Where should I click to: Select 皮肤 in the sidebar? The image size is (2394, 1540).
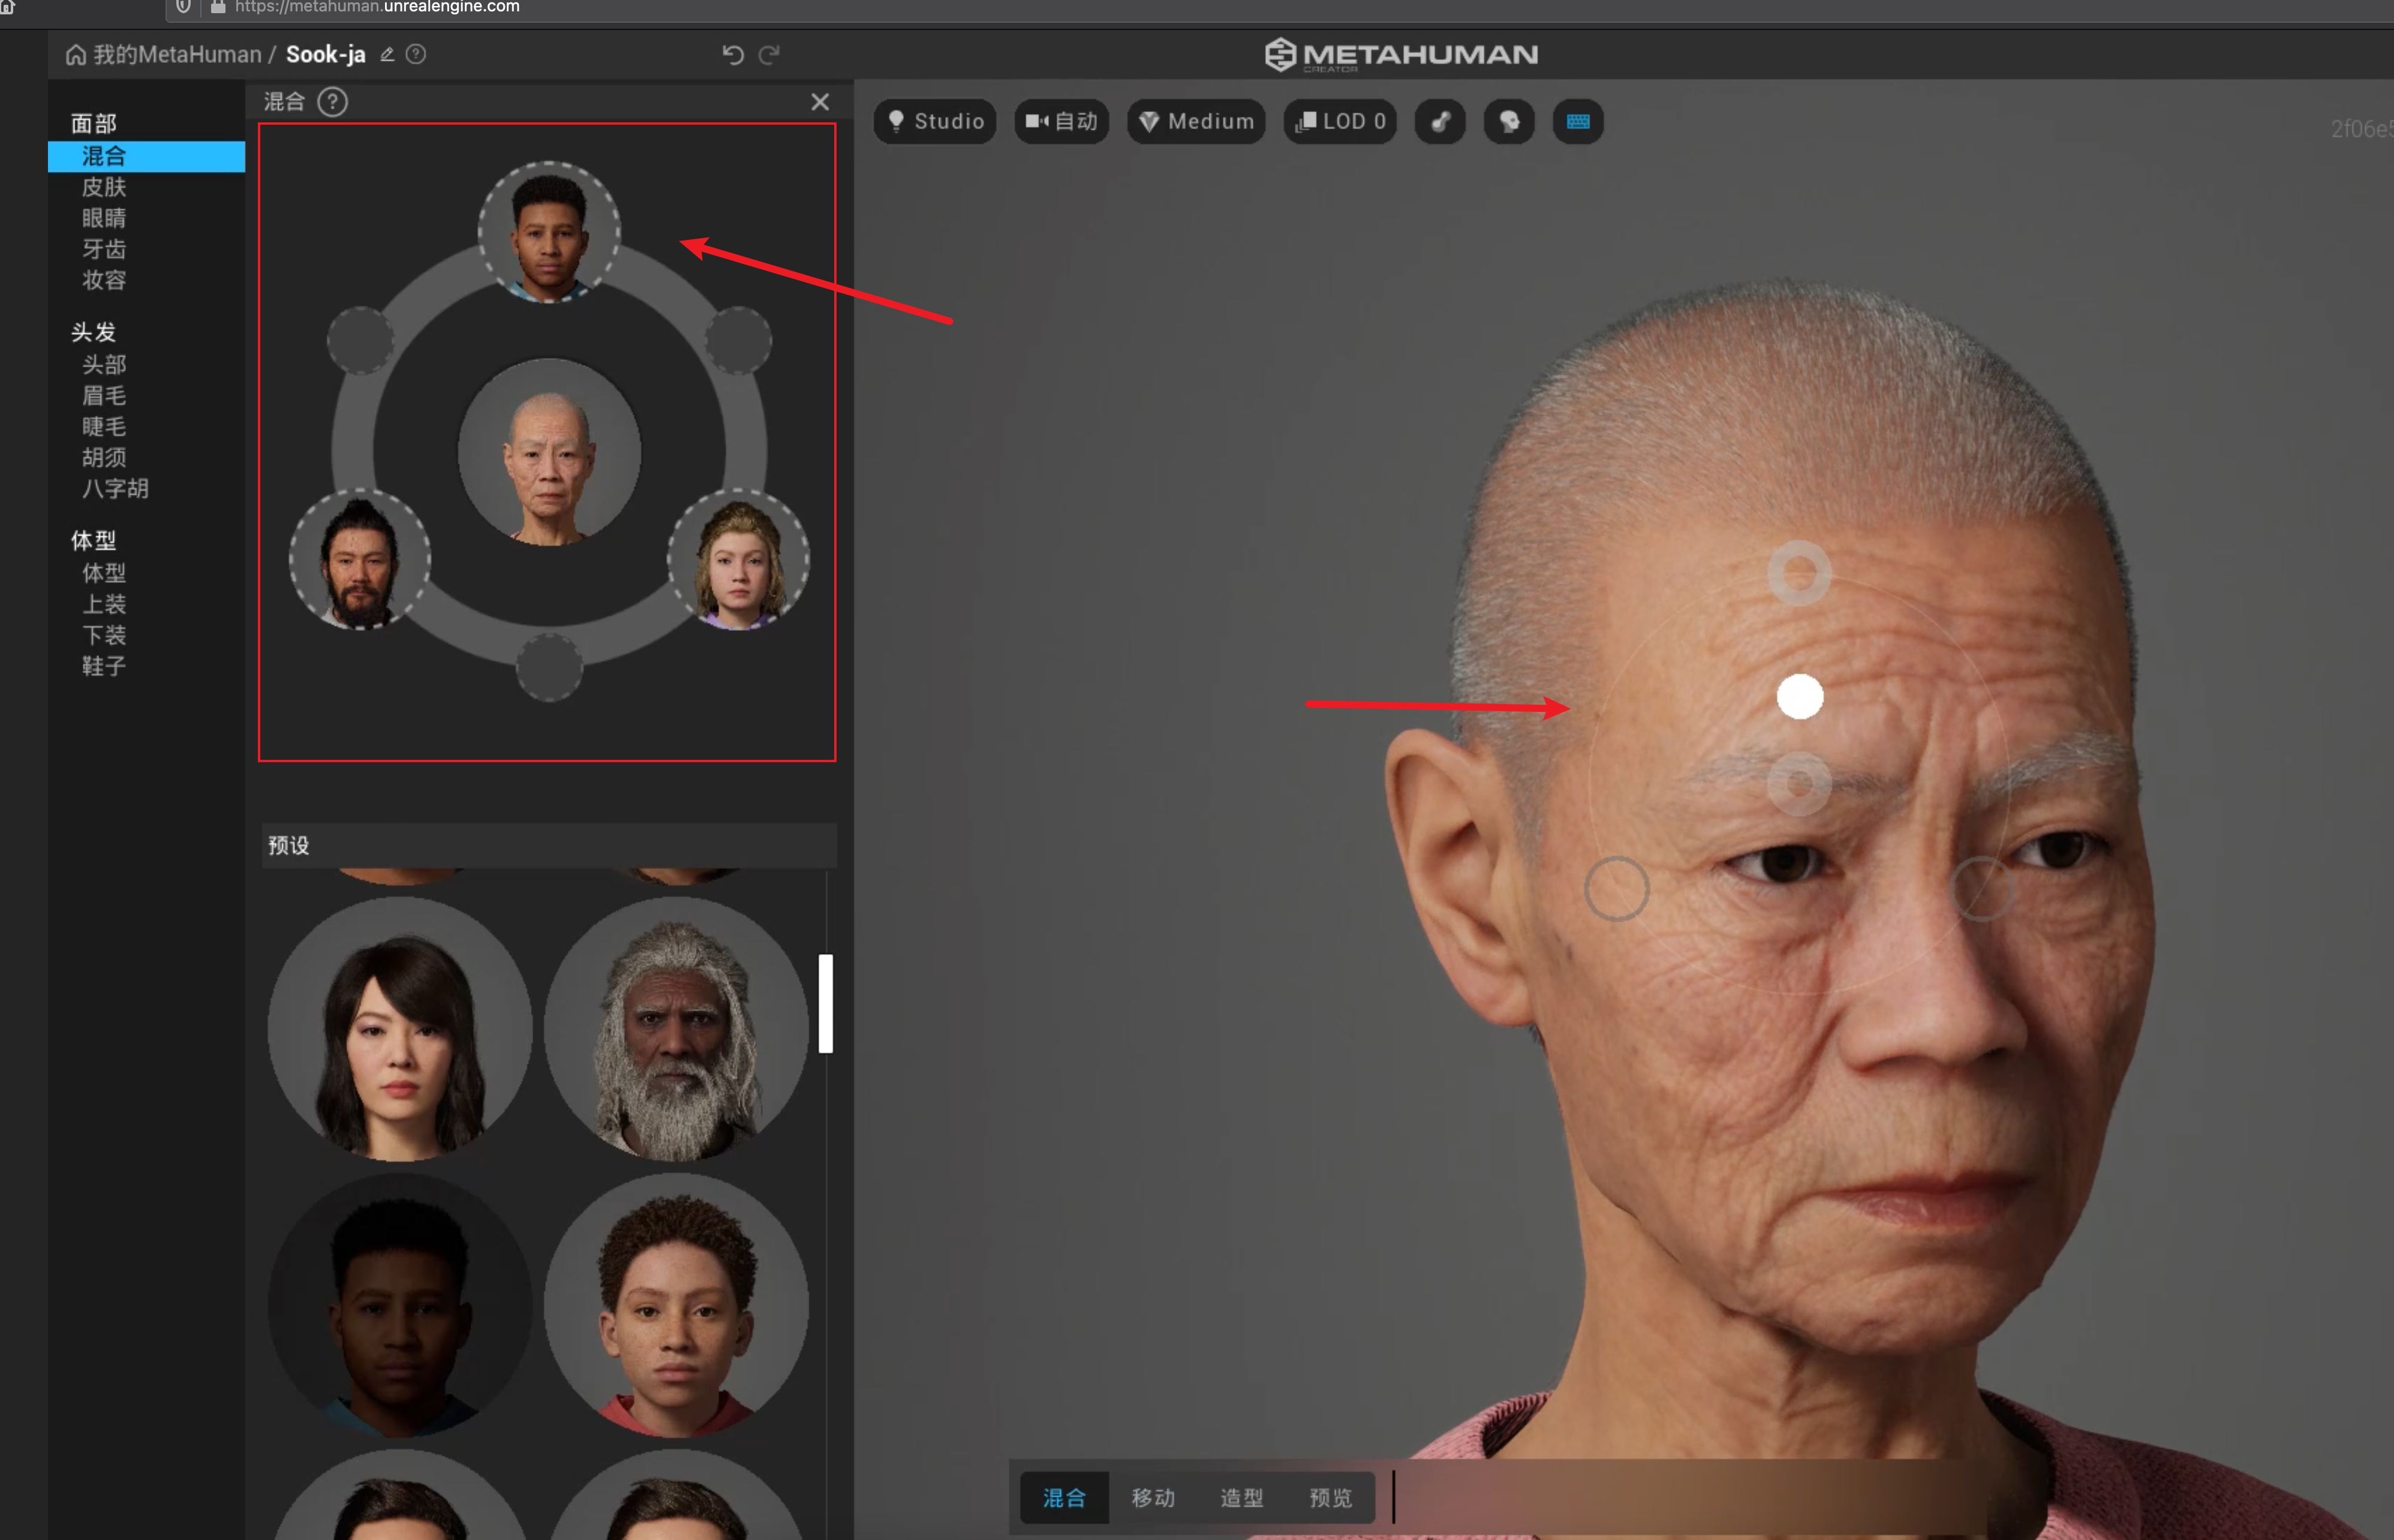coord(104,187)
